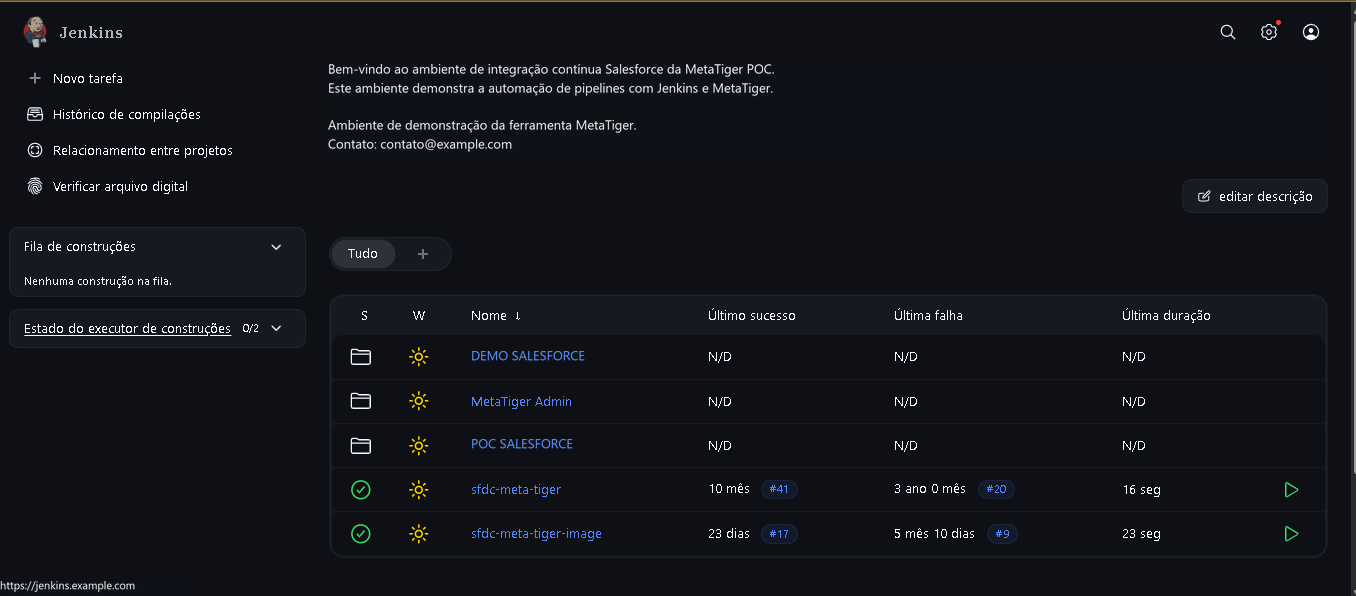1356x596 pixels.
Task: Collapse the Fila de construções panel
Action: click(277, 247)
